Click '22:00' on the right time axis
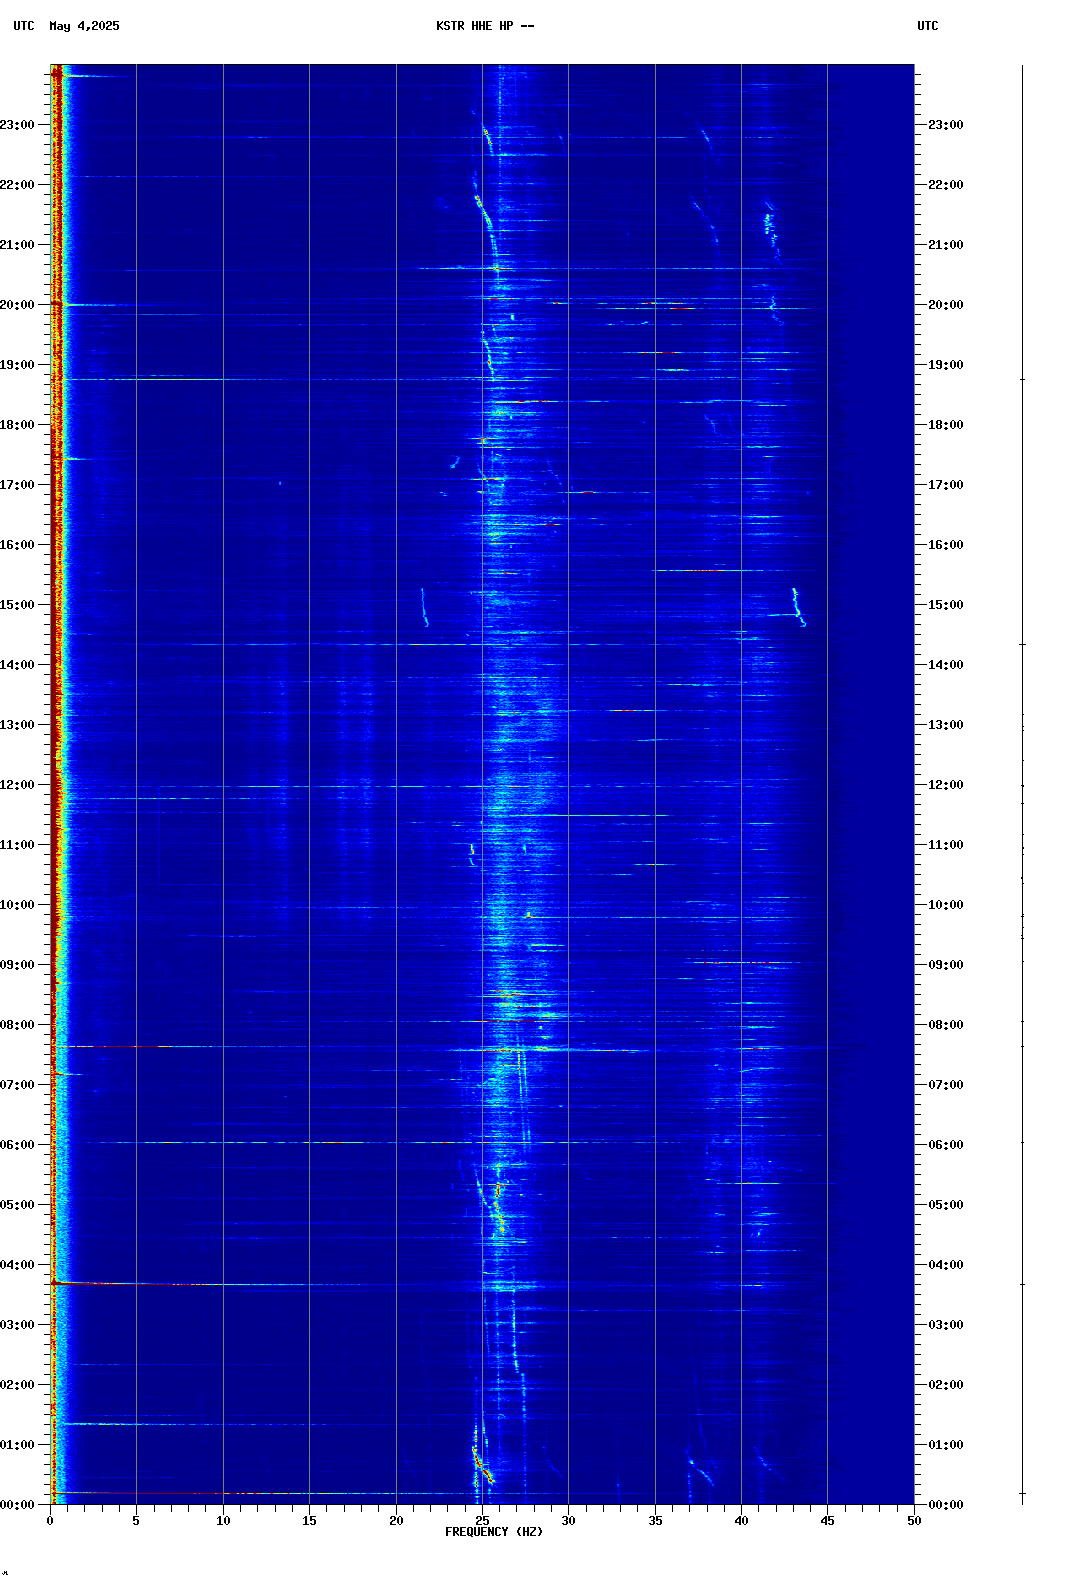Viewport: 1066px width, 1584px height. pyautogui.click(x=946, y=185)
